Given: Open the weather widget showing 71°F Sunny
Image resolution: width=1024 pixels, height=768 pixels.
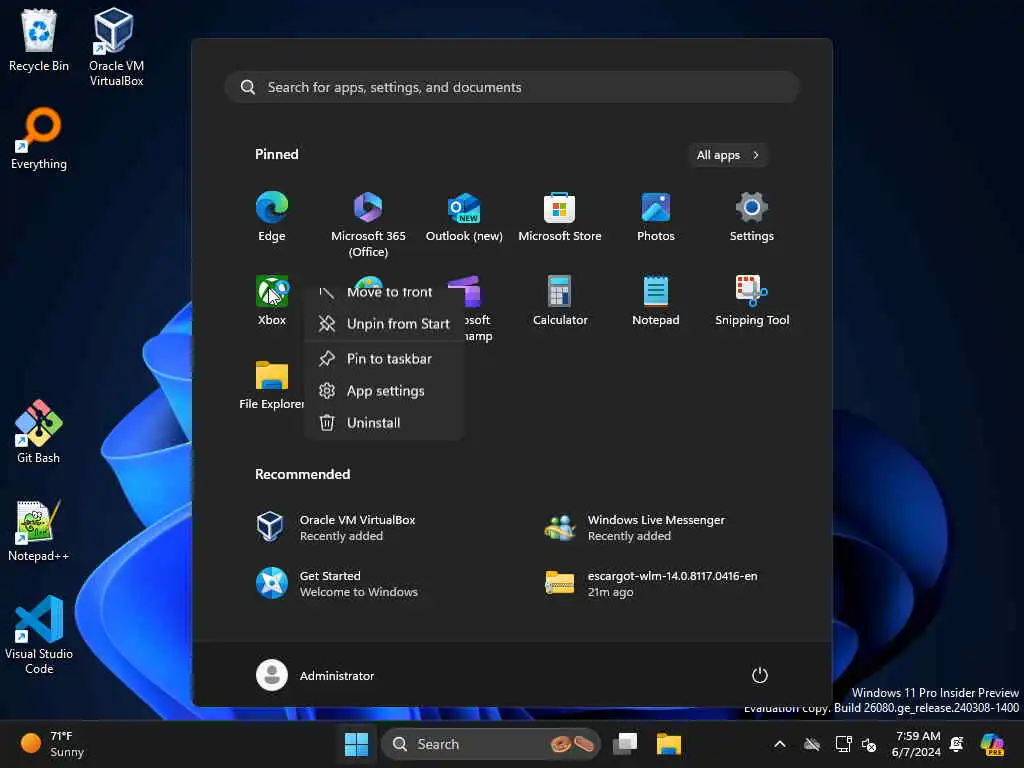Looking at the screenshot, I should [x=54, y=744].
